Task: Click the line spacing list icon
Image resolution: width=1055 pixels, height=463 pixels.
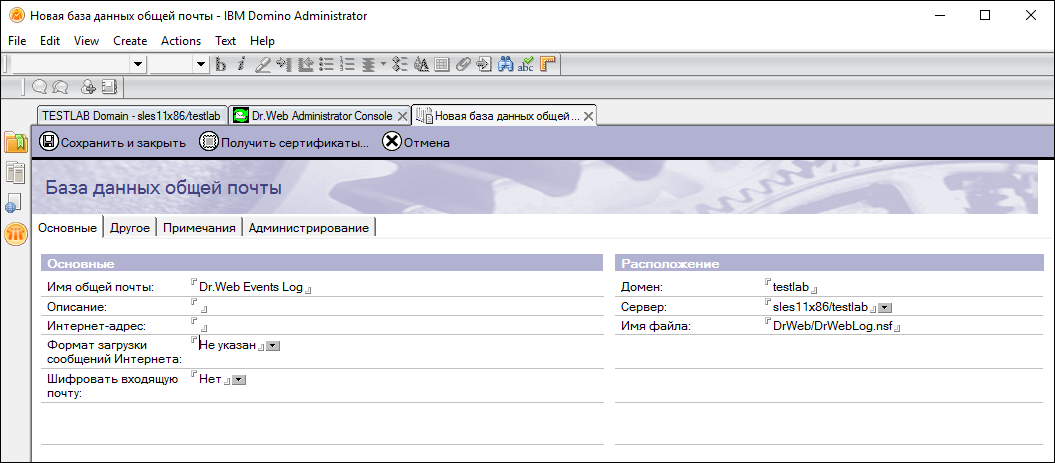Action: [x=401, y=64]
